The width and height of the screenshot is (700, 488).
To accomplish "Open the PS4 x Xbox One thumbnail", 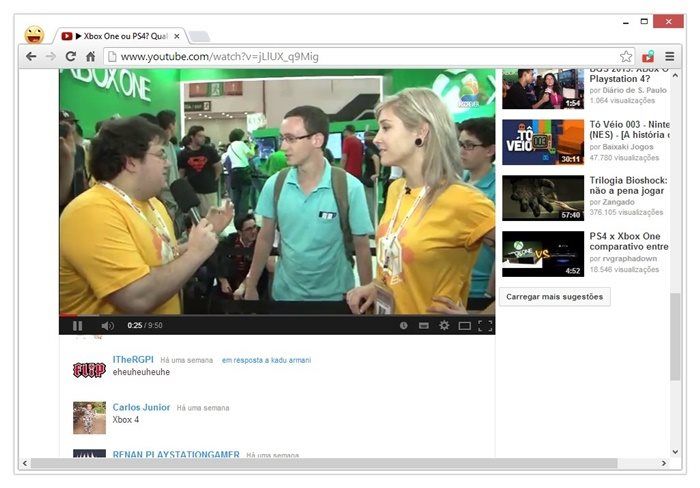I will [543, 254].
